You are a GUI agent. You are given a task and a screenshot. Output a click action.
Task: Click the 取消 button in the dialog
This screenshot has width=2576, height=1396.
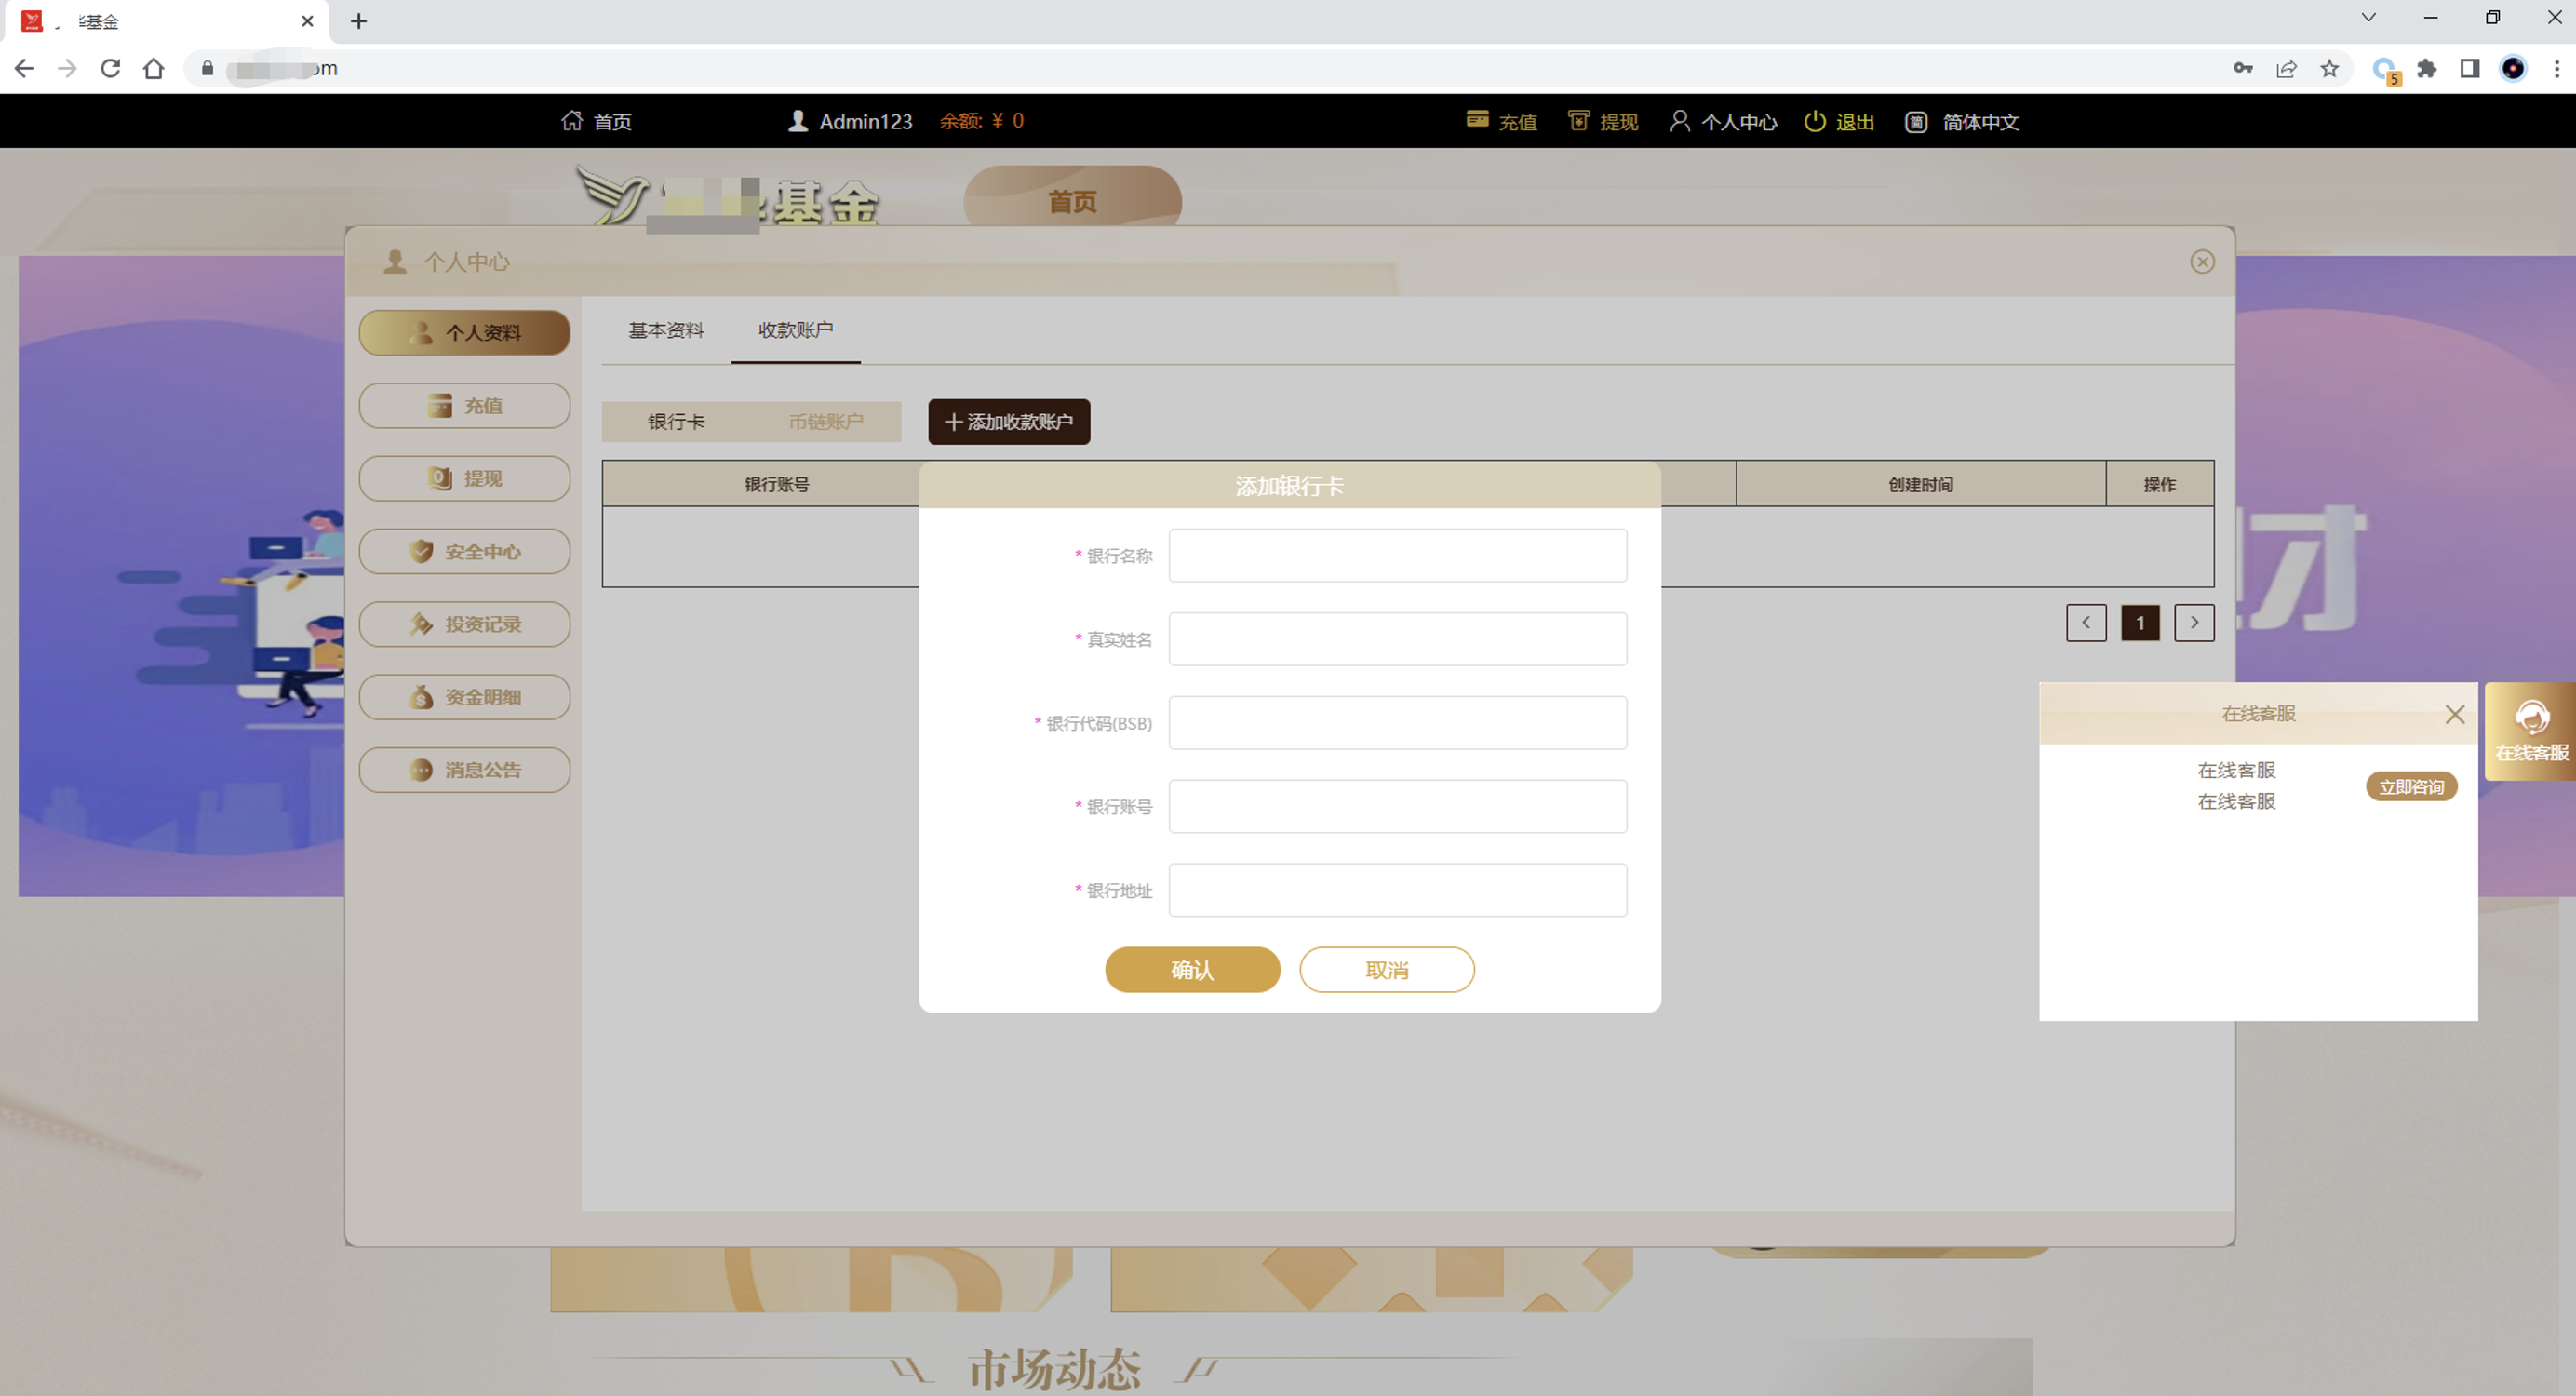(x=1387, y=970)
